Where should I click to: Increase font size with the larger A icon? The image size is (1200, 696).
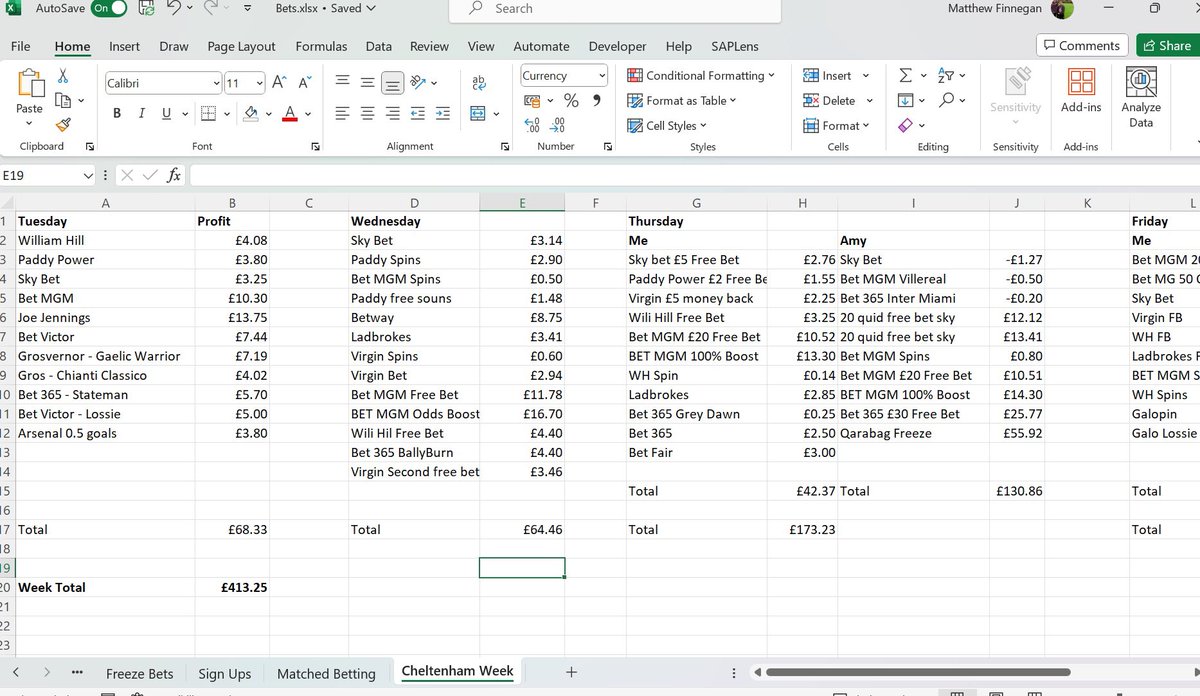280,83
